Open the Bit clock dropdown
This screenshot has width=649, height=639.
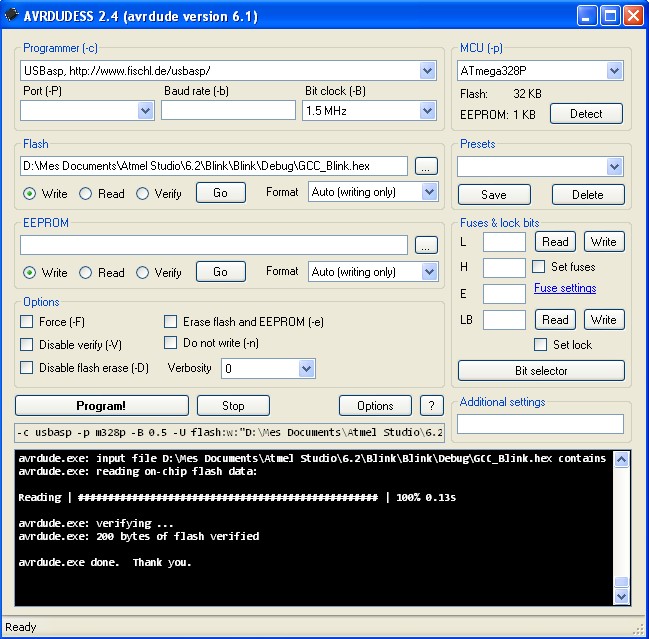click(x=428, y=111)
